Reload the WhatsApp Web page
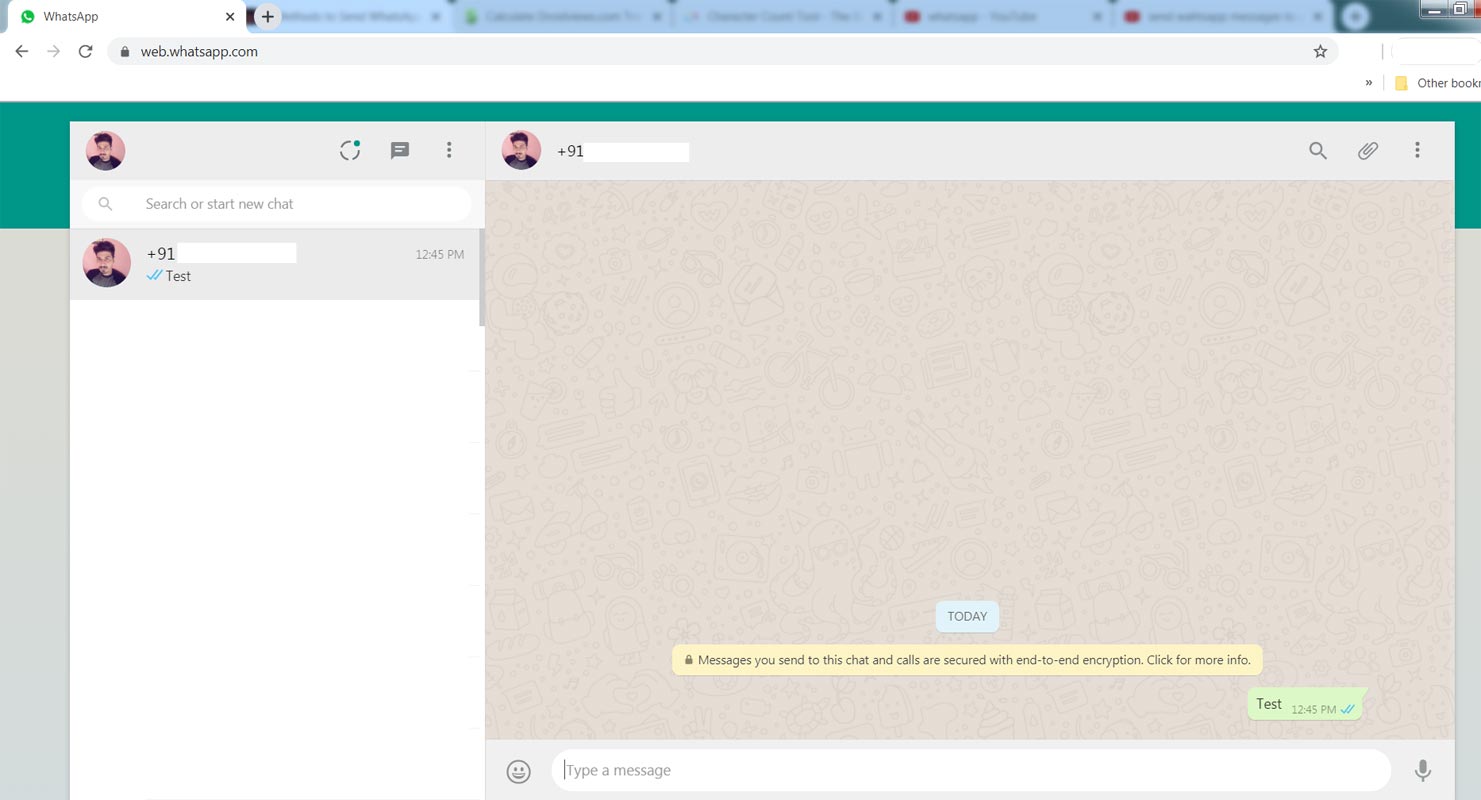This screenshot has width=1481, height=800. [86, 51]
